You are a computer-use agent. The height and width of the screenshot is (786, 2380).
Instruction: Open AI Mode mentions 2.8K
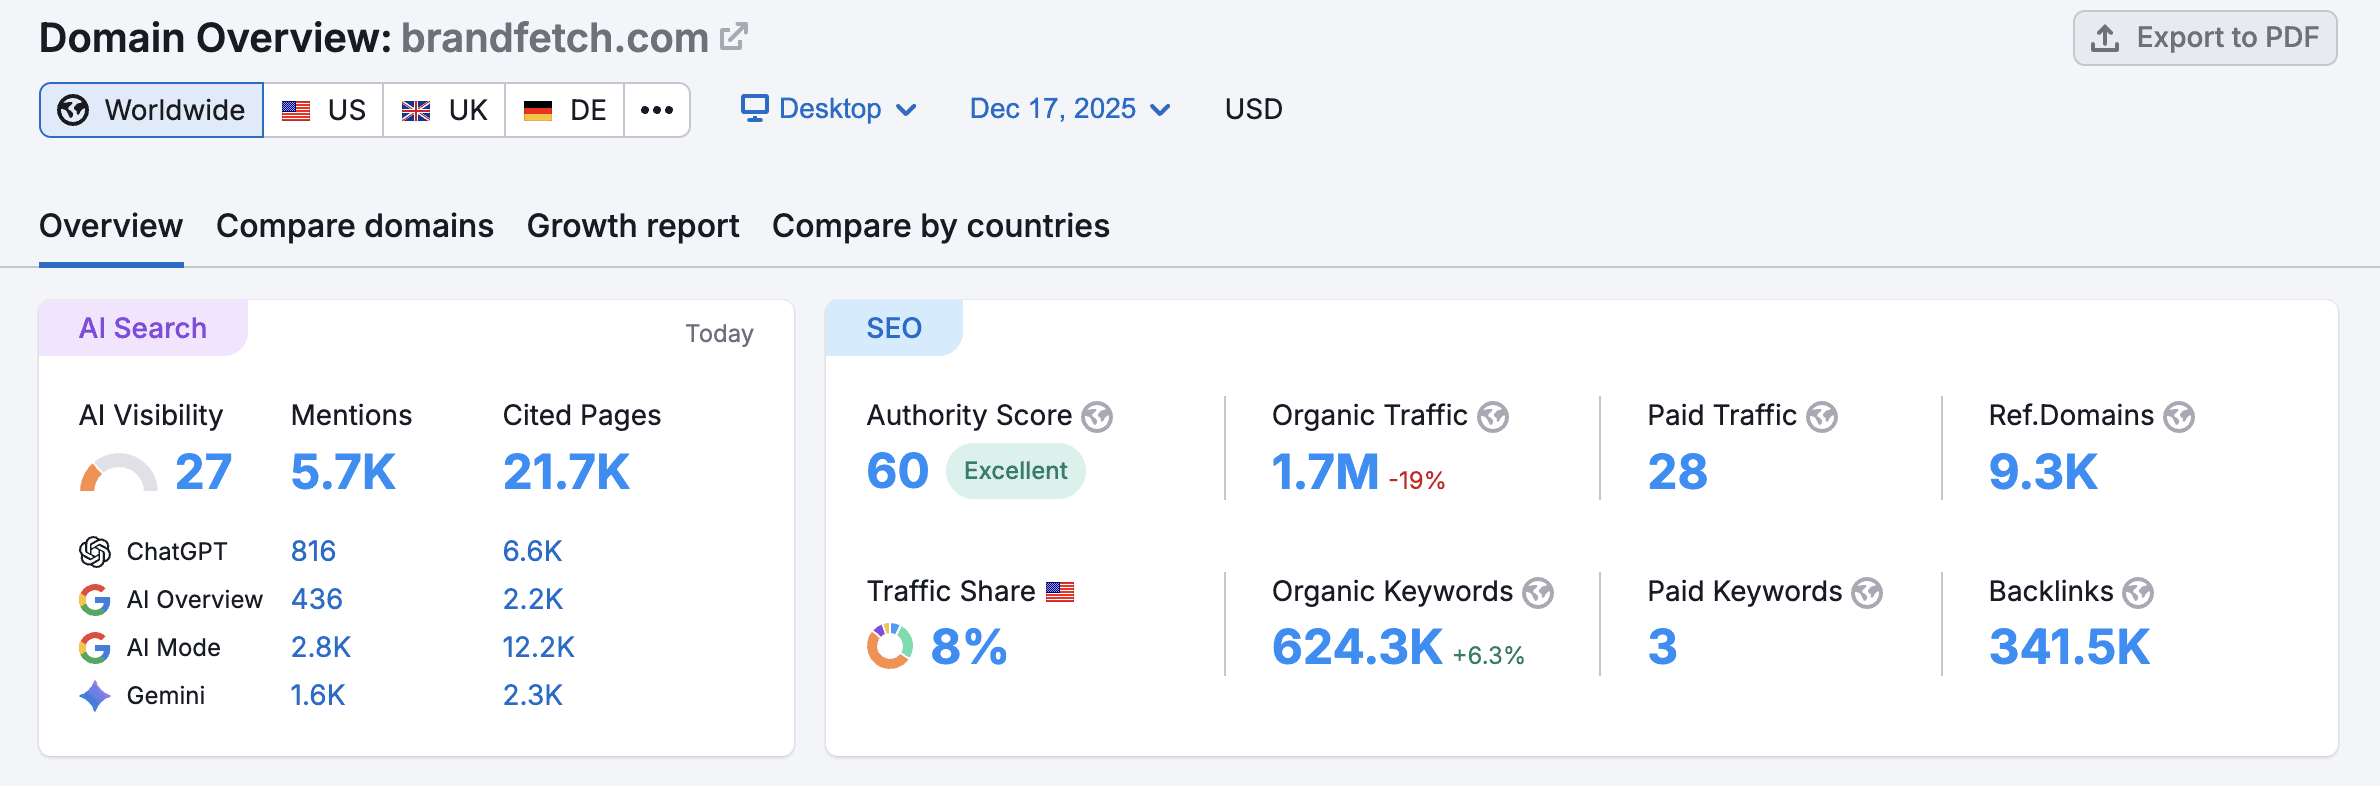click(321, 647)
